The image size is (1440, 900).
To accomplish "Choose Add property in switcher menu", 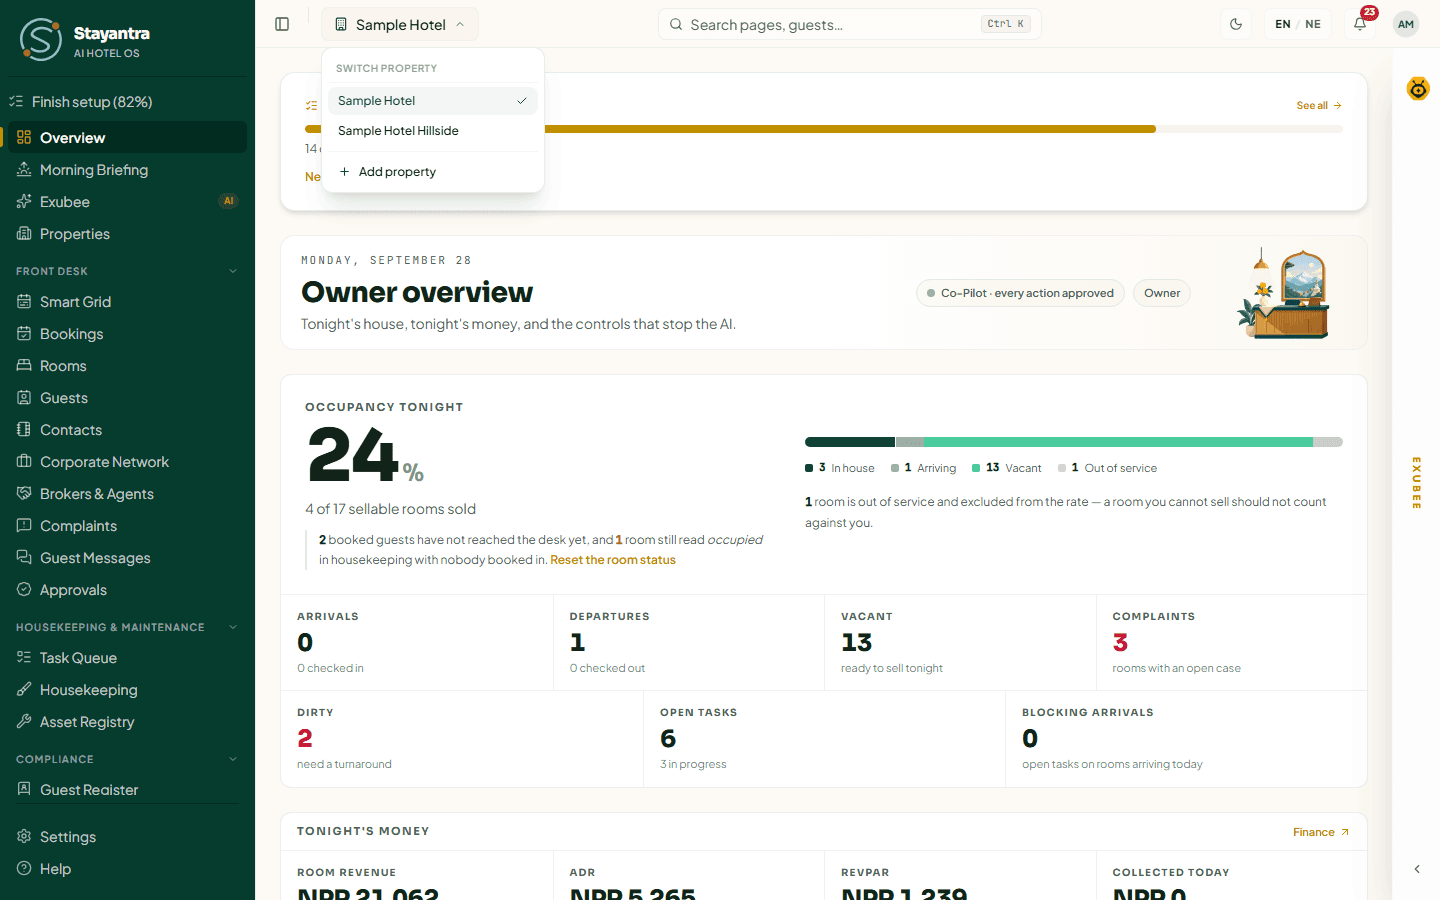I will point(433,172).
